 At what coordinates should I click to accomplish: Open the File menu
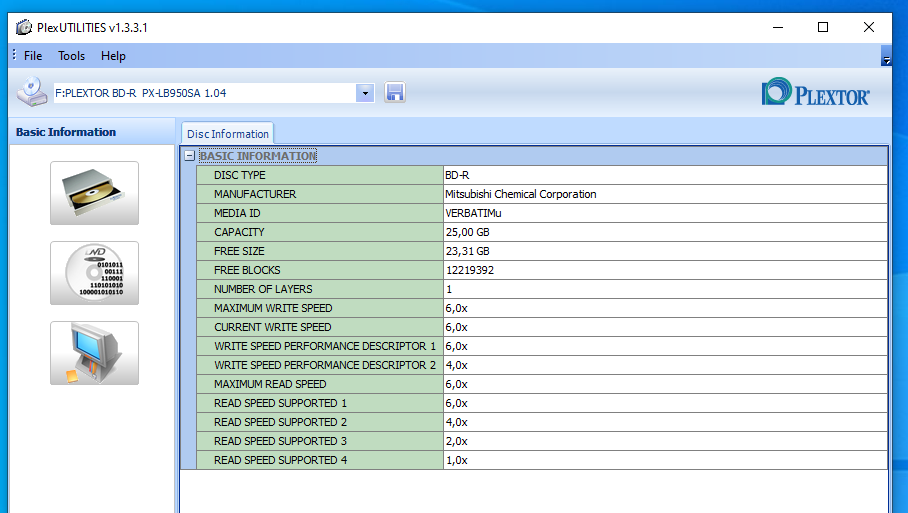(x=33, y=56)
